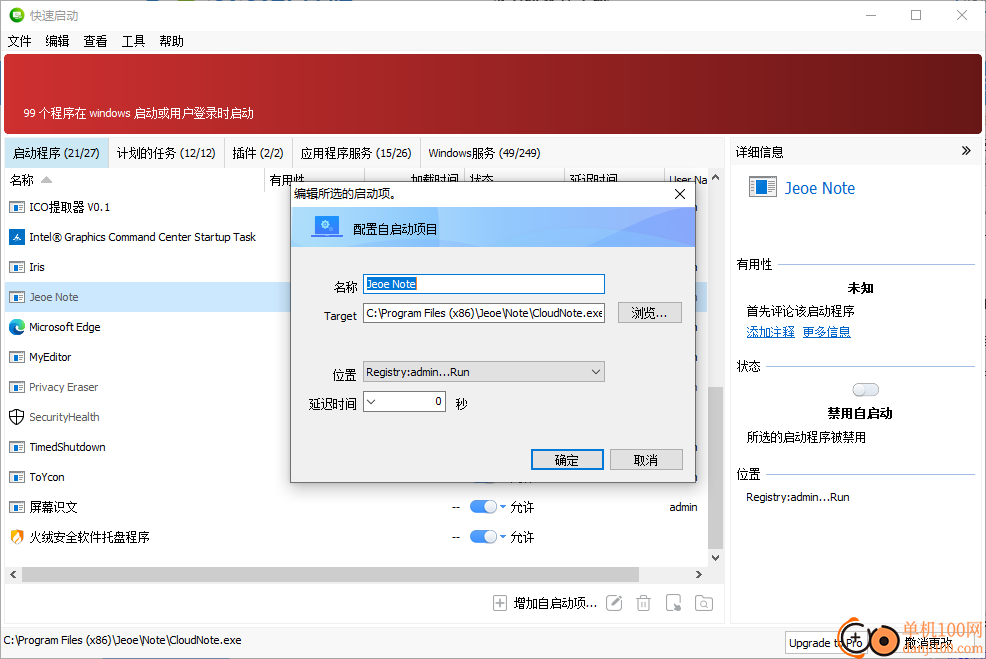Switch to 插件 (2/2) tab
Viewport: 986px width, 659px height.
pos(258,153)
